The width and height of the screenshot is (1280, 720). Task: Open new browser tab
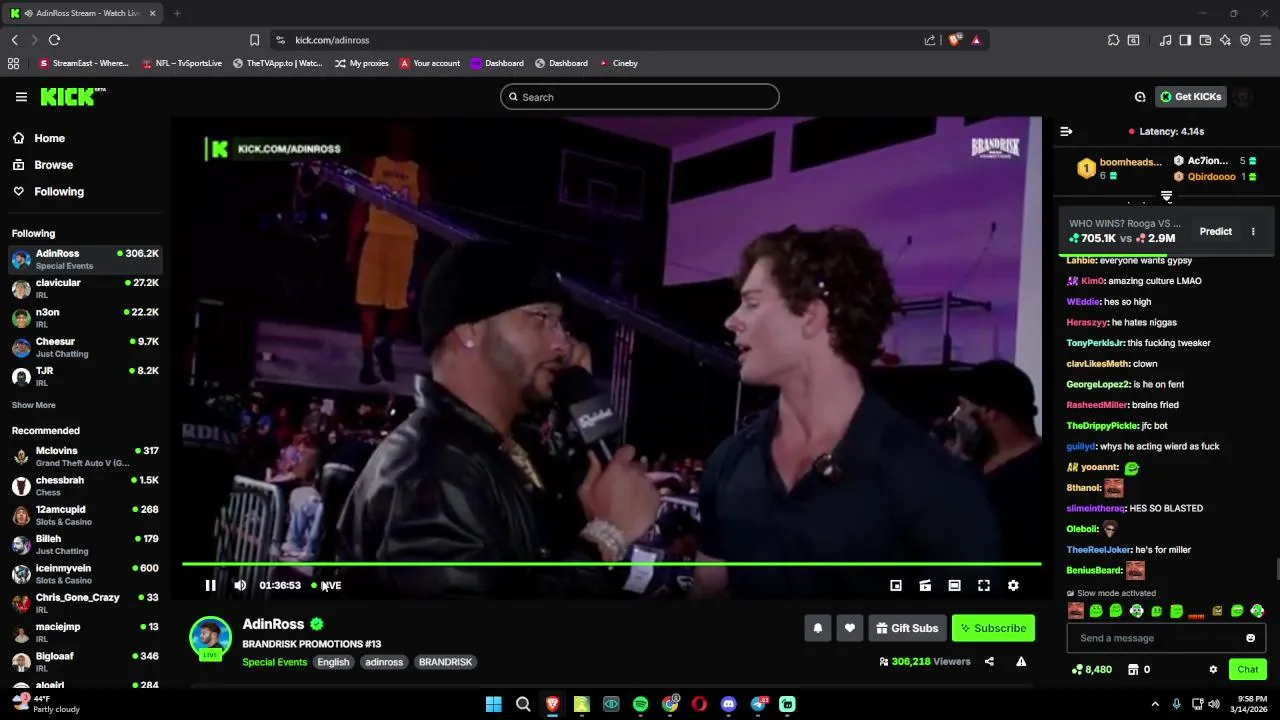[x=177, y=13]
